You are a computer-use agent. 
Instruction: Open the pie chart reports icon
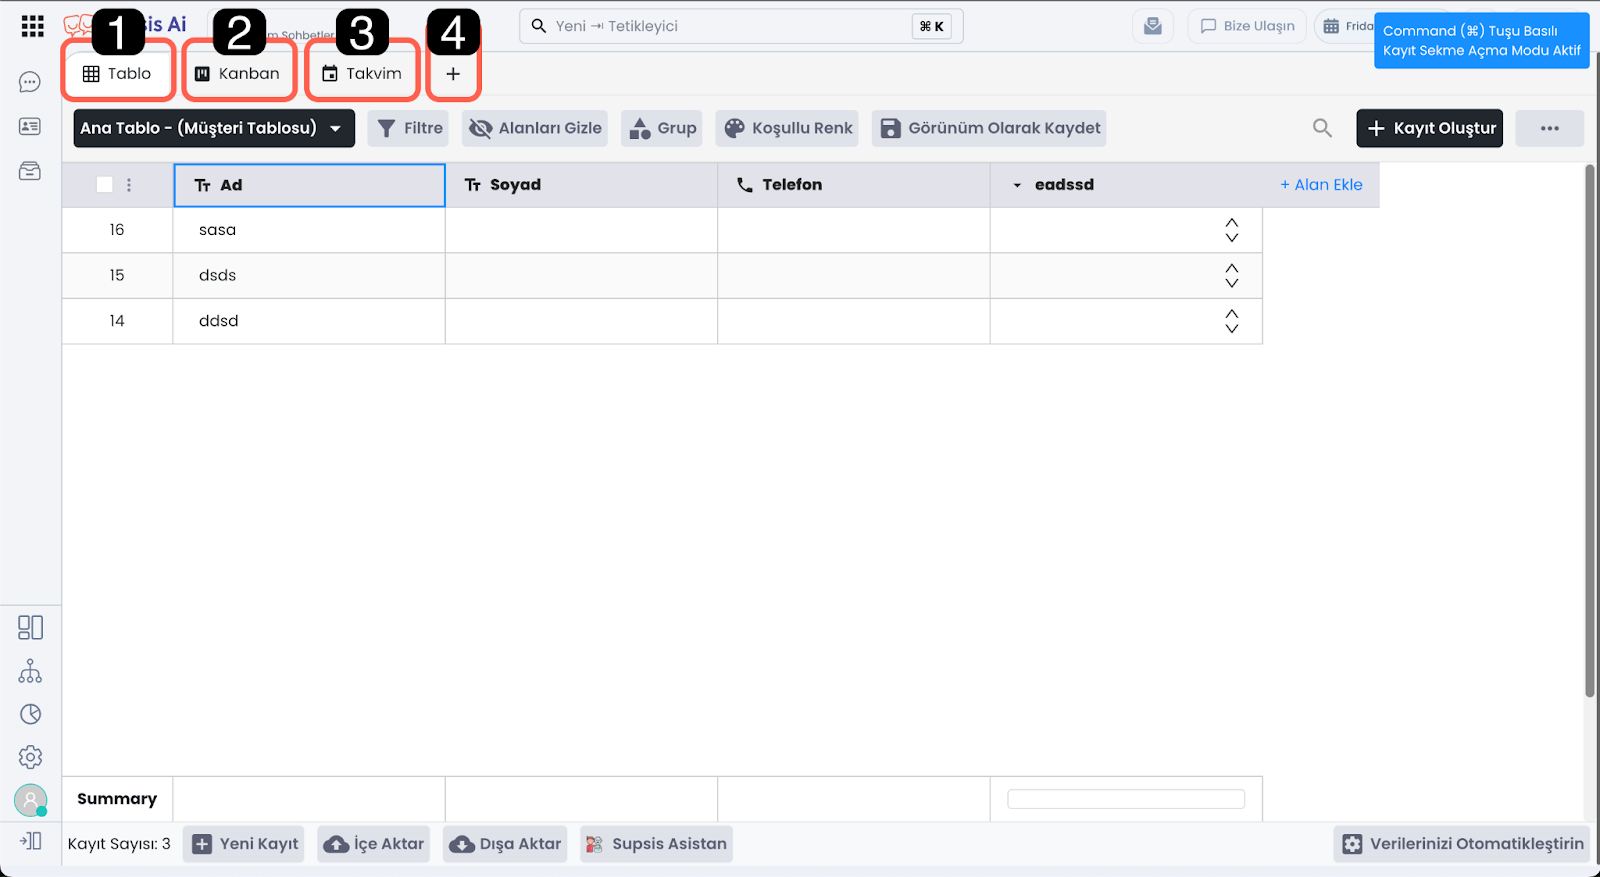(x=30, y=714)
